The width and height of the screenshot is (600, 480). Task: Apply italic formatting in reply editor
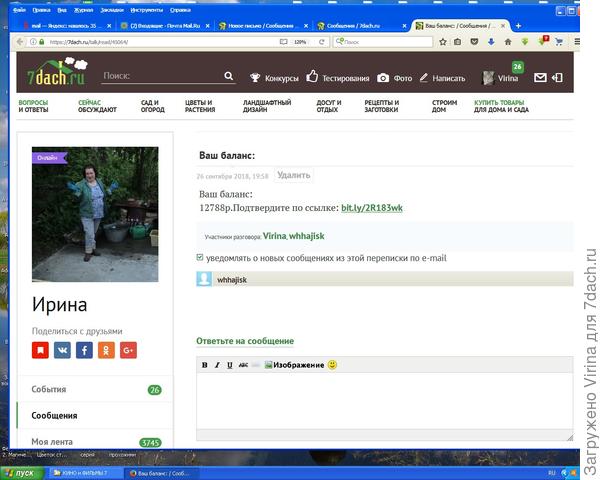coord(217,365)
